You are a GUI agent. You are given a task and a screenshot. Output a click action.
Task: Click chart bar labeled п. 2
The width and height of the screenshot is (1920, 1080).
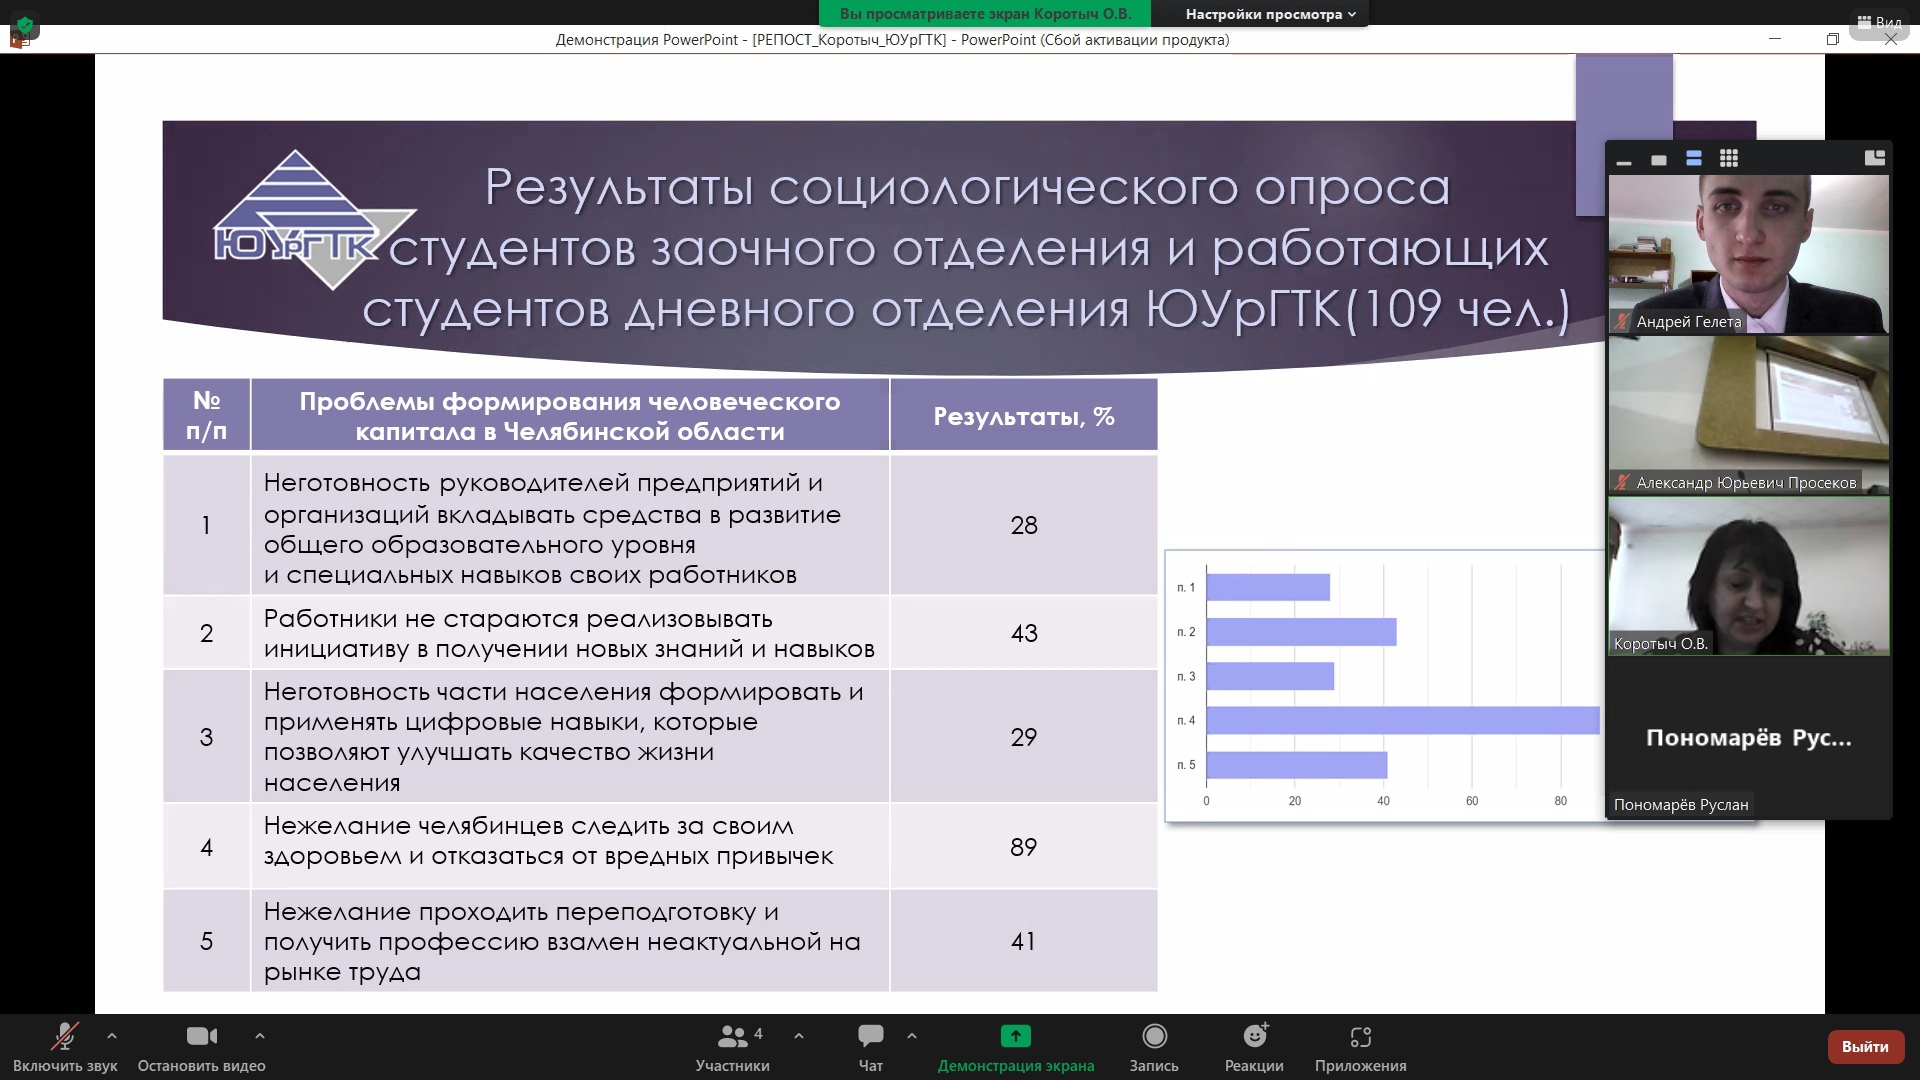click(x=1301, y=632)
